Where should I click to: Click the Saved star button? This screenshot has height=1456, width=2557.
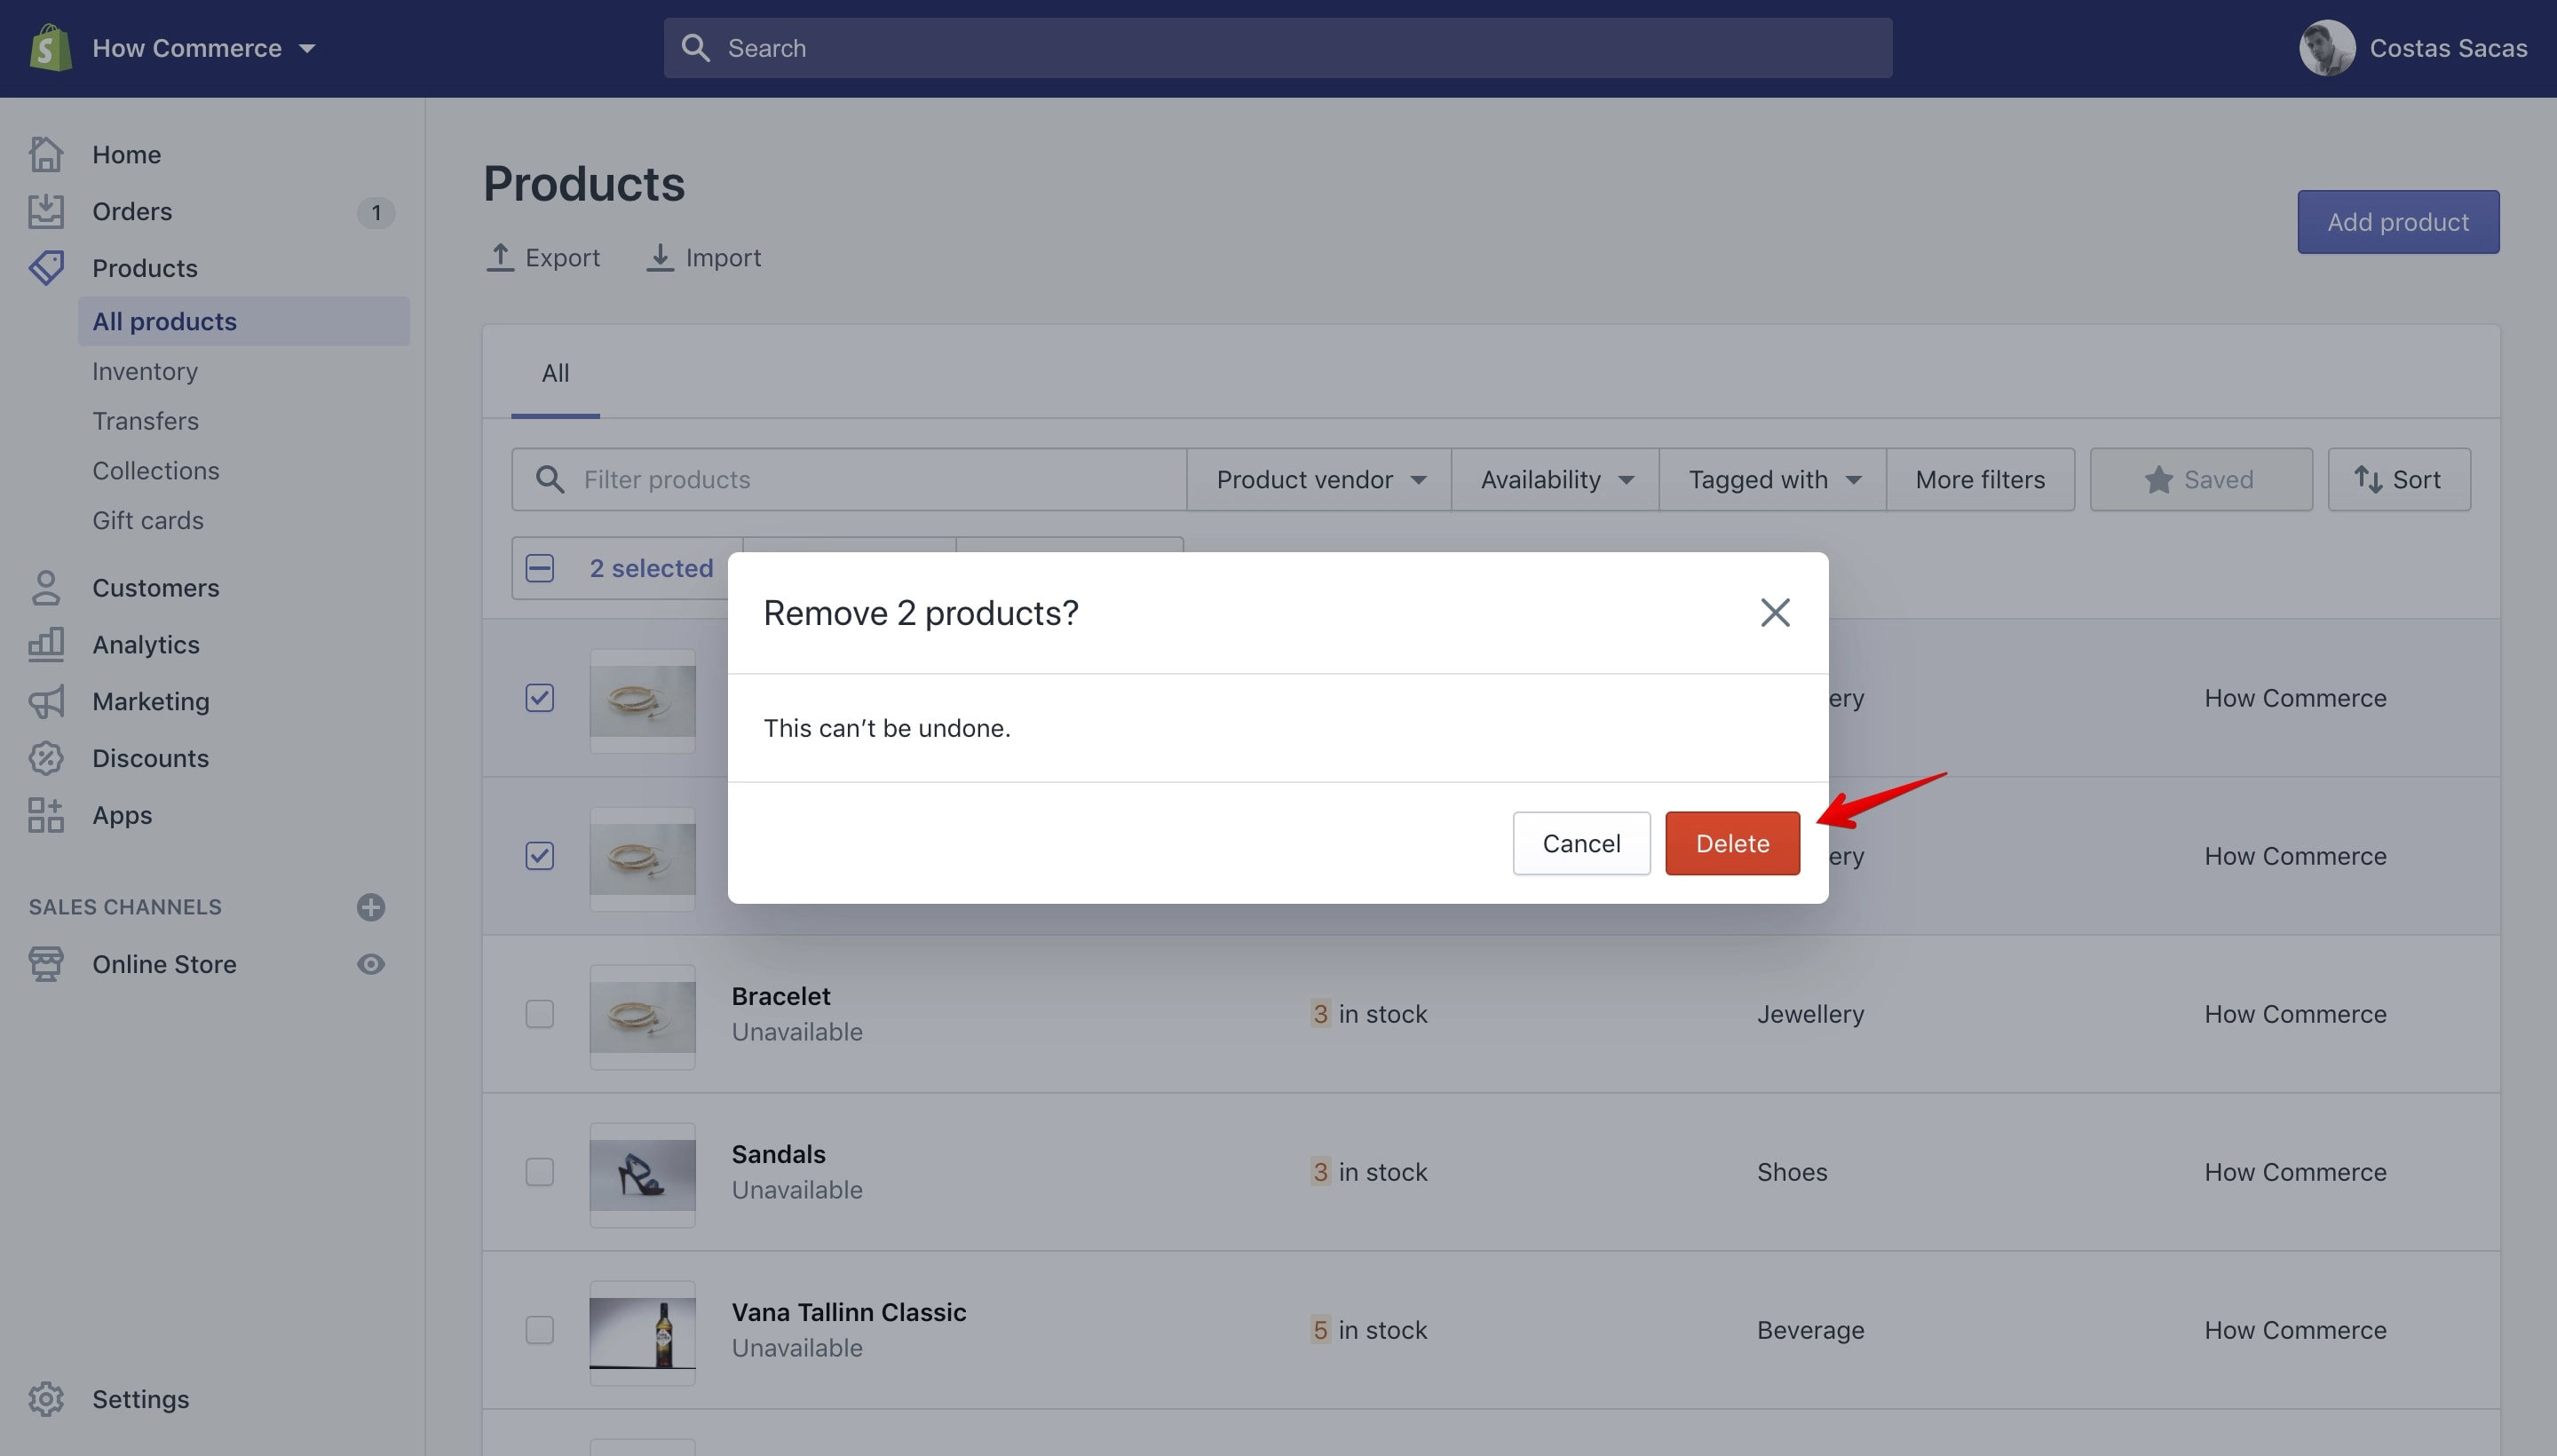click(2200, 479)
